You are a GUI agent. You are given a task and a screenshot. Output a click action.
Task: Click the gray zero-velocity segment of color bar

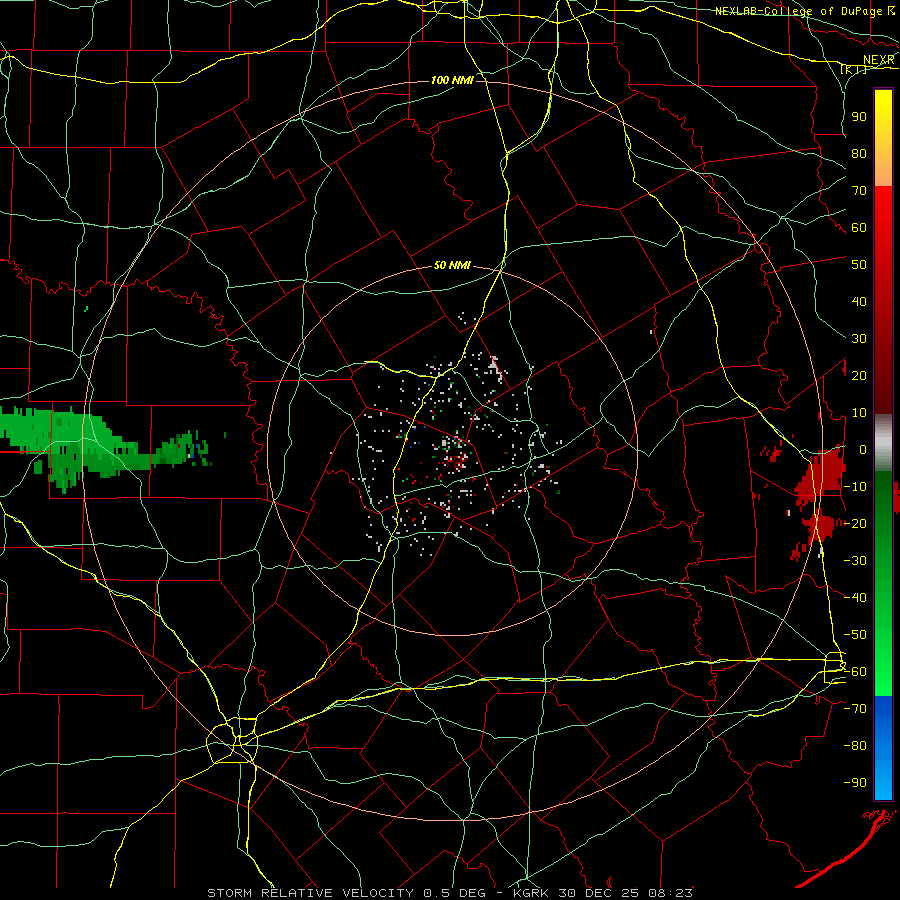883,443
